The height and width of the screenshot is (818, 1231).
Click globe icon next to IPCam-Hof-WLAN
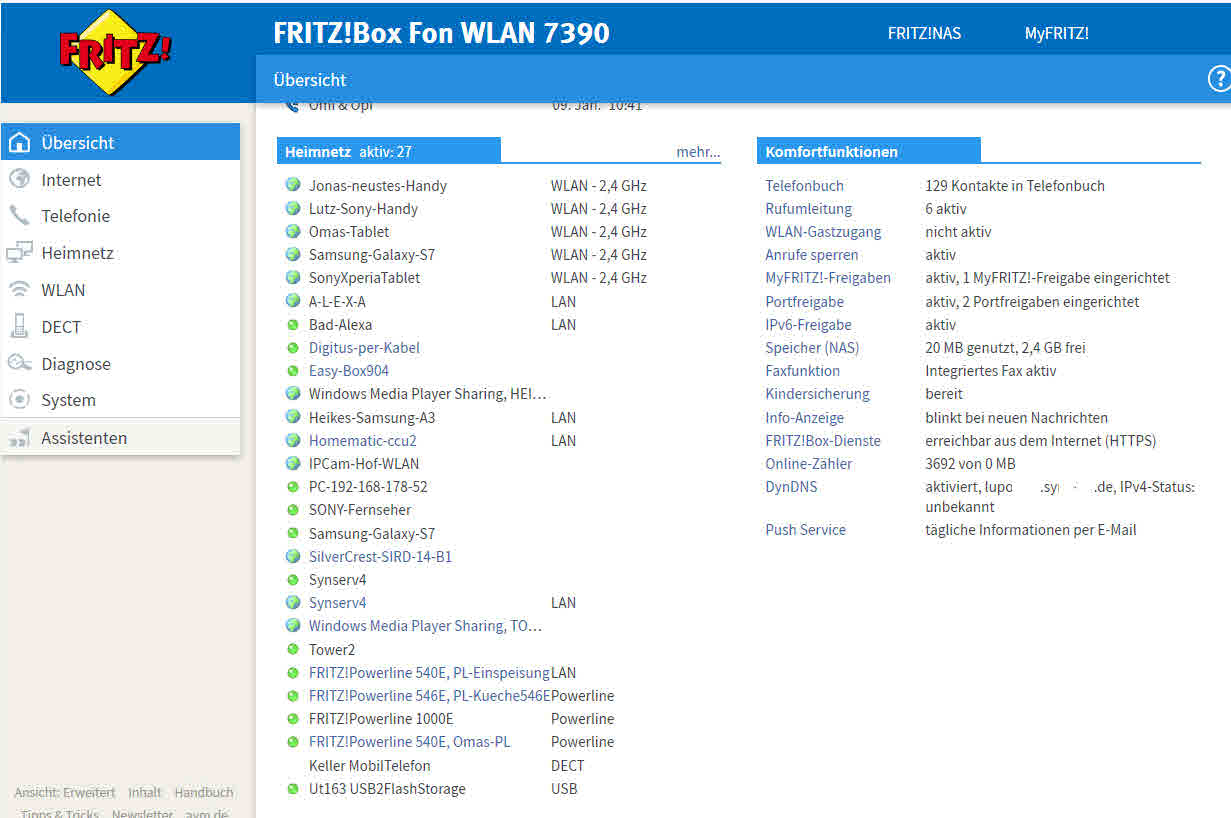click(293, 463)
